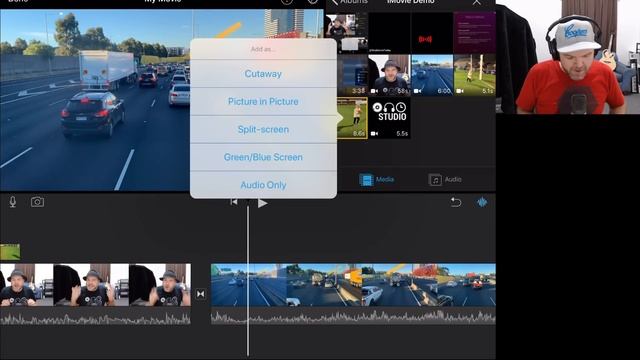640x360 pixels.
Task: Select Picture in Picture overlay option
Action: point(263,102)
